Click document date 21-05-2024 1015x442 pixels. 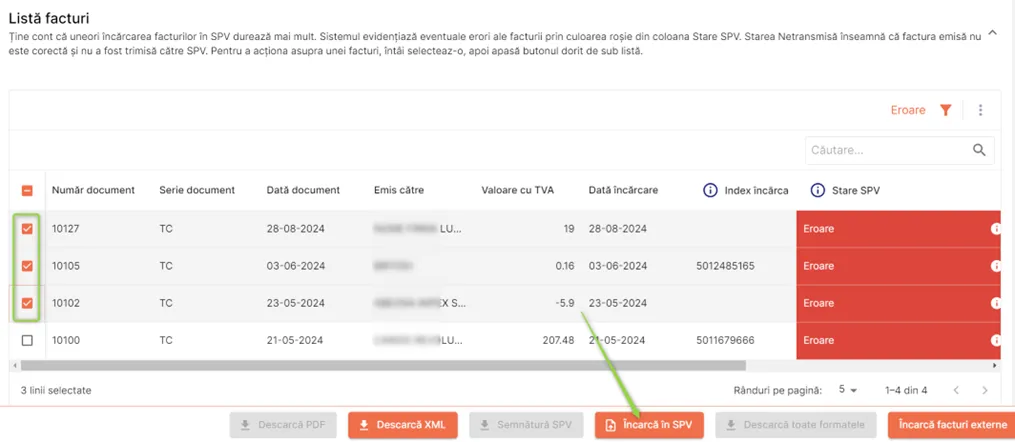click(296, 340)
